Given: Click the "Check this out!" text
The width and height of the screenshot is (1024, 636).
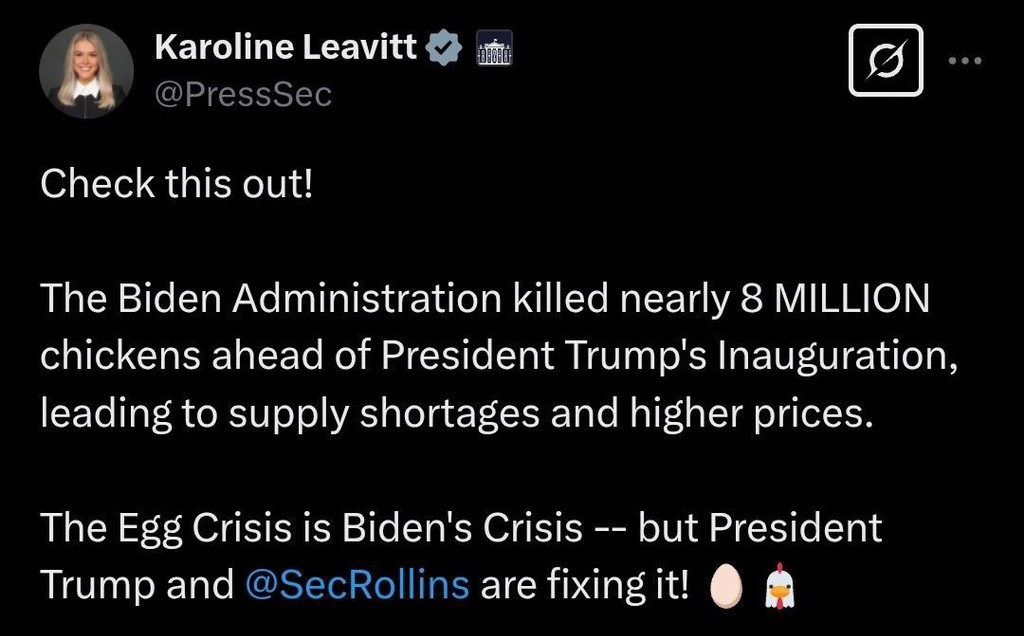Looking at the screenshot, I should (x=176, y=184).
